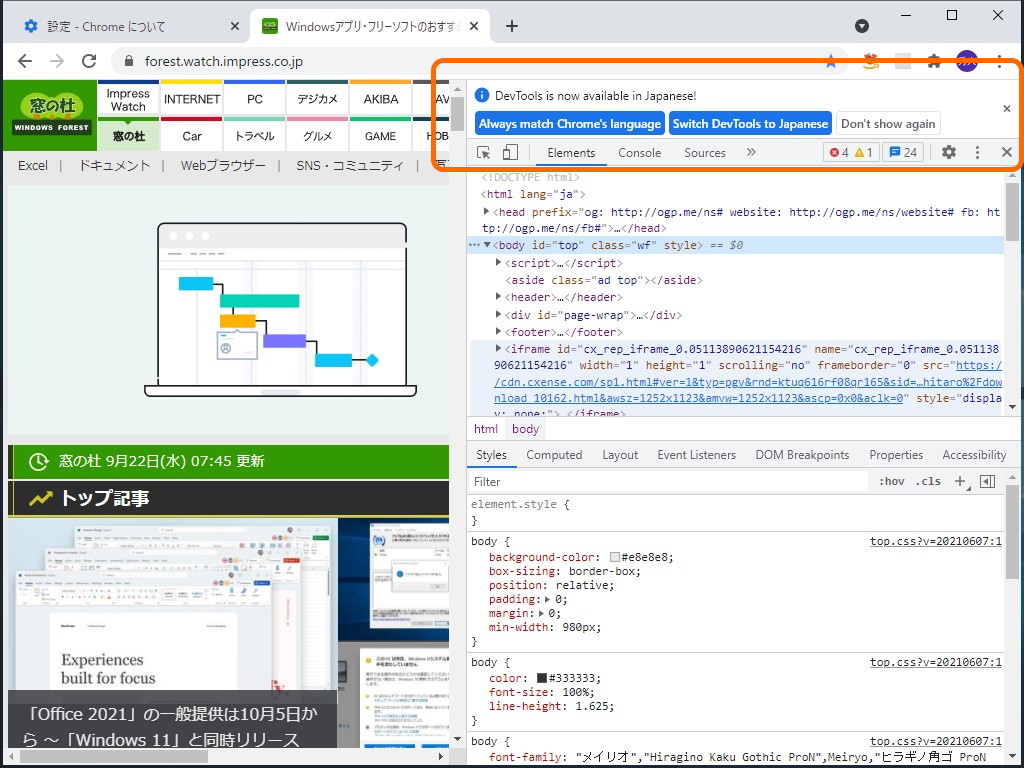Screen dimensions: 1024x768
Task: Show more DevTools panels chevron
Action: click(x=751, y=152)
